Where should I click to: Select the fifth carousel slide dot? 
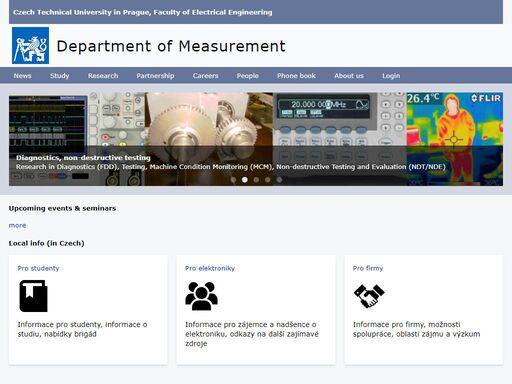pyautogui.click(x=279, y=180)
